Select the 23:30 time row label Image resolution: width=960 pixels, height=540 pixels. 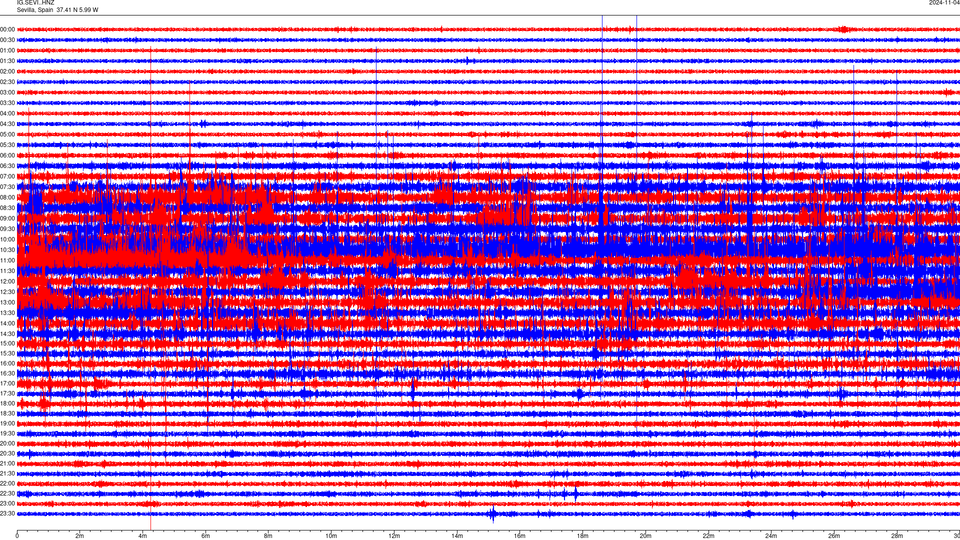7,513
